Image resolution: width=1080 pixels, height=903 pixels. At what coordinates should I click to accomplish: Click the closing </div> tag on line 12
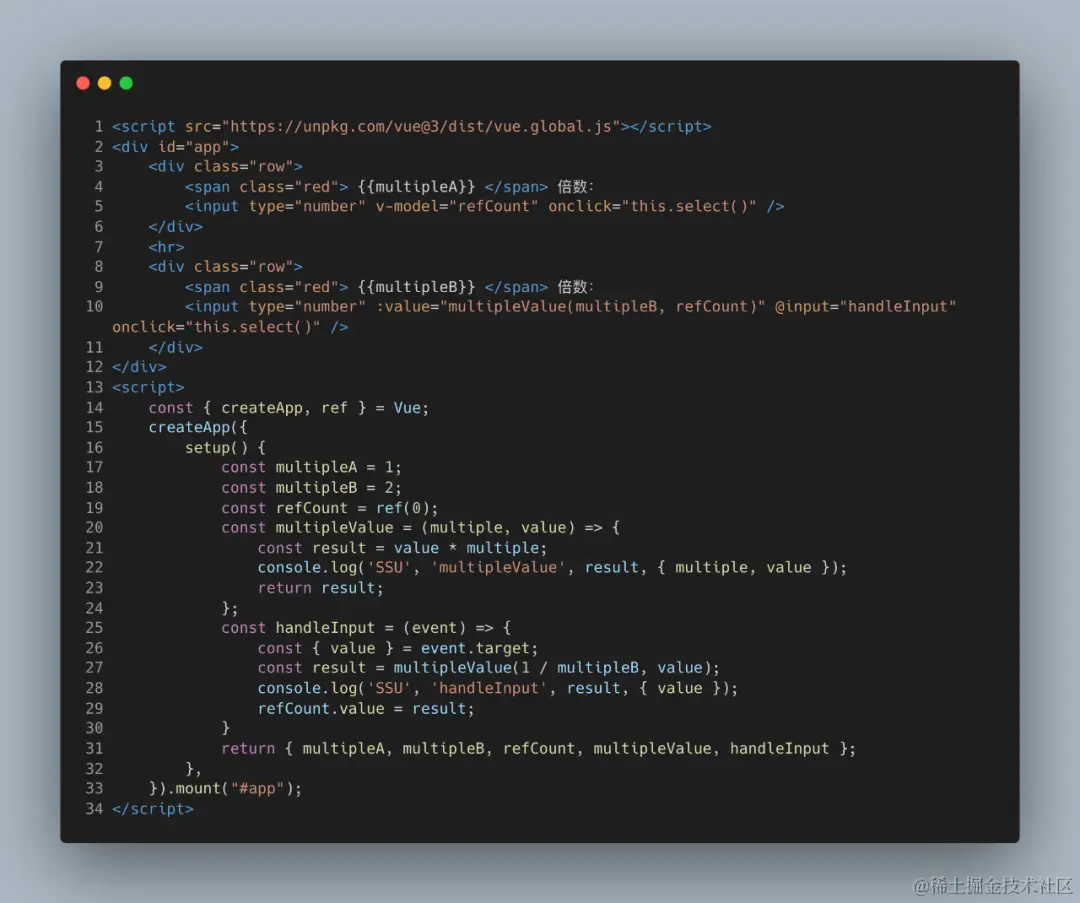pos(139,366)
